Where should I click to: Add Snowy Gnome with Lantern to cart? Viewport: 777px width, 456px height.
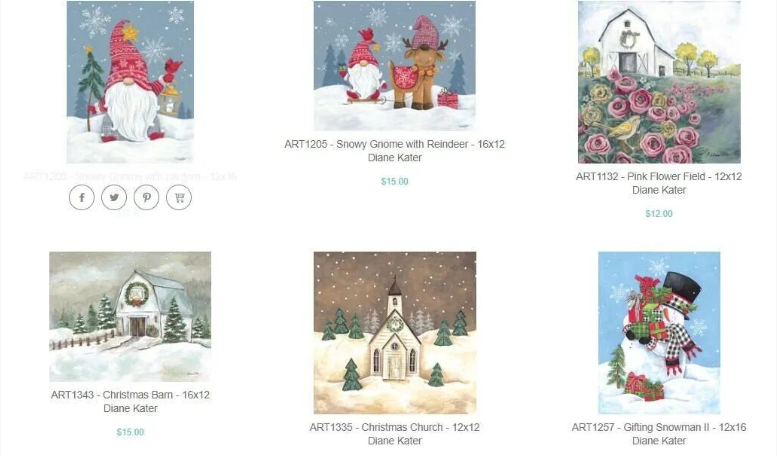pyautogui.click(x=179, y=197)
